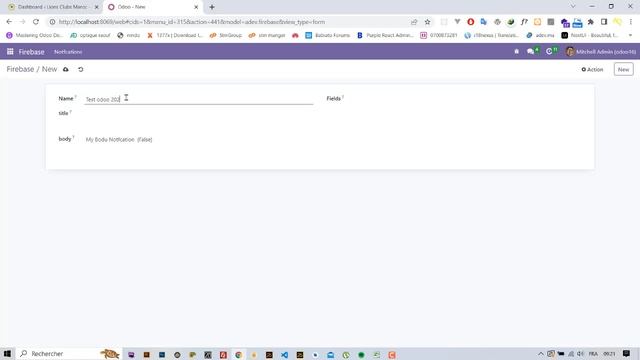Screen dimensions: 640x360
Task: Open the conversations chat icon
Action: tap(532, 51)
